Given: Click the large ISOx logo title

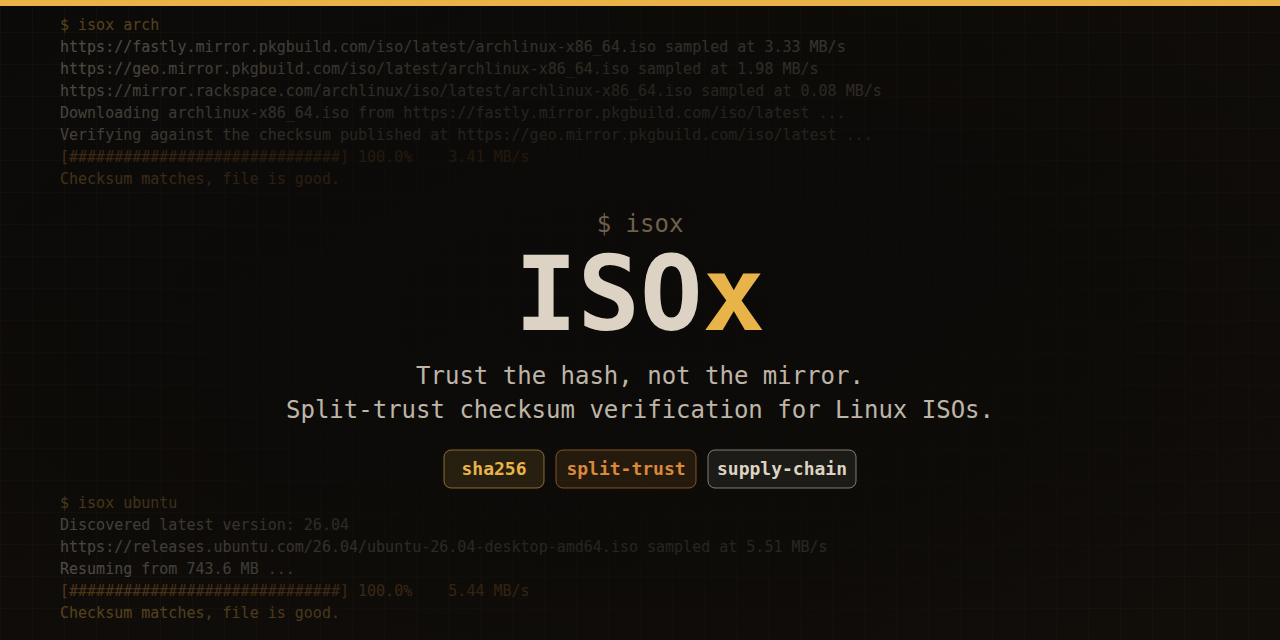Looking at the screenshot, I should (x=640, y=294).
